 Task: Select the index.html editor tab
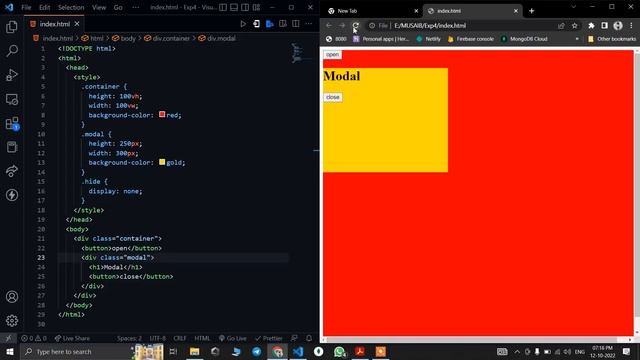tap(55, 24)
